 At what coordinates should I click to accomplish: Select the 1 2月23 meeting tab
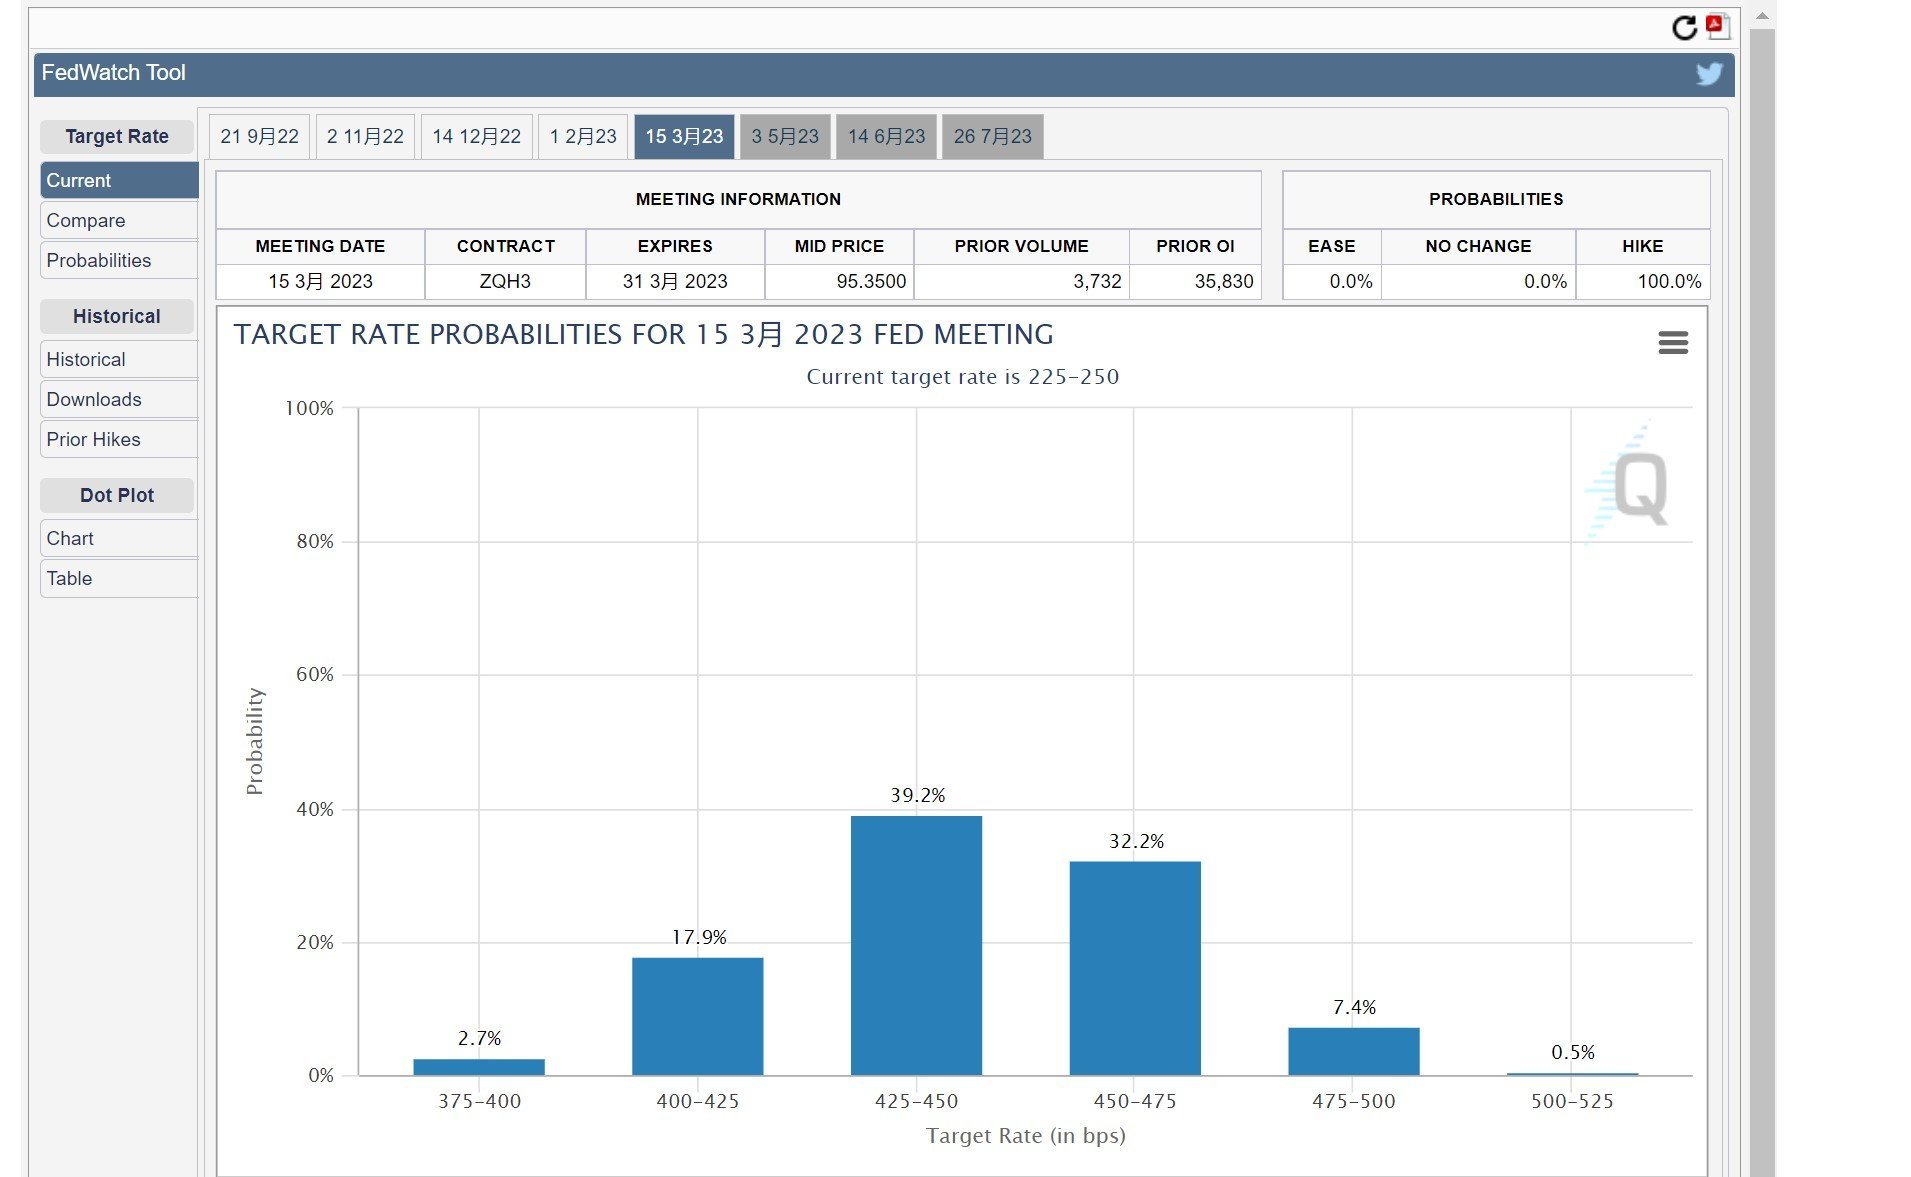(583, 137)
